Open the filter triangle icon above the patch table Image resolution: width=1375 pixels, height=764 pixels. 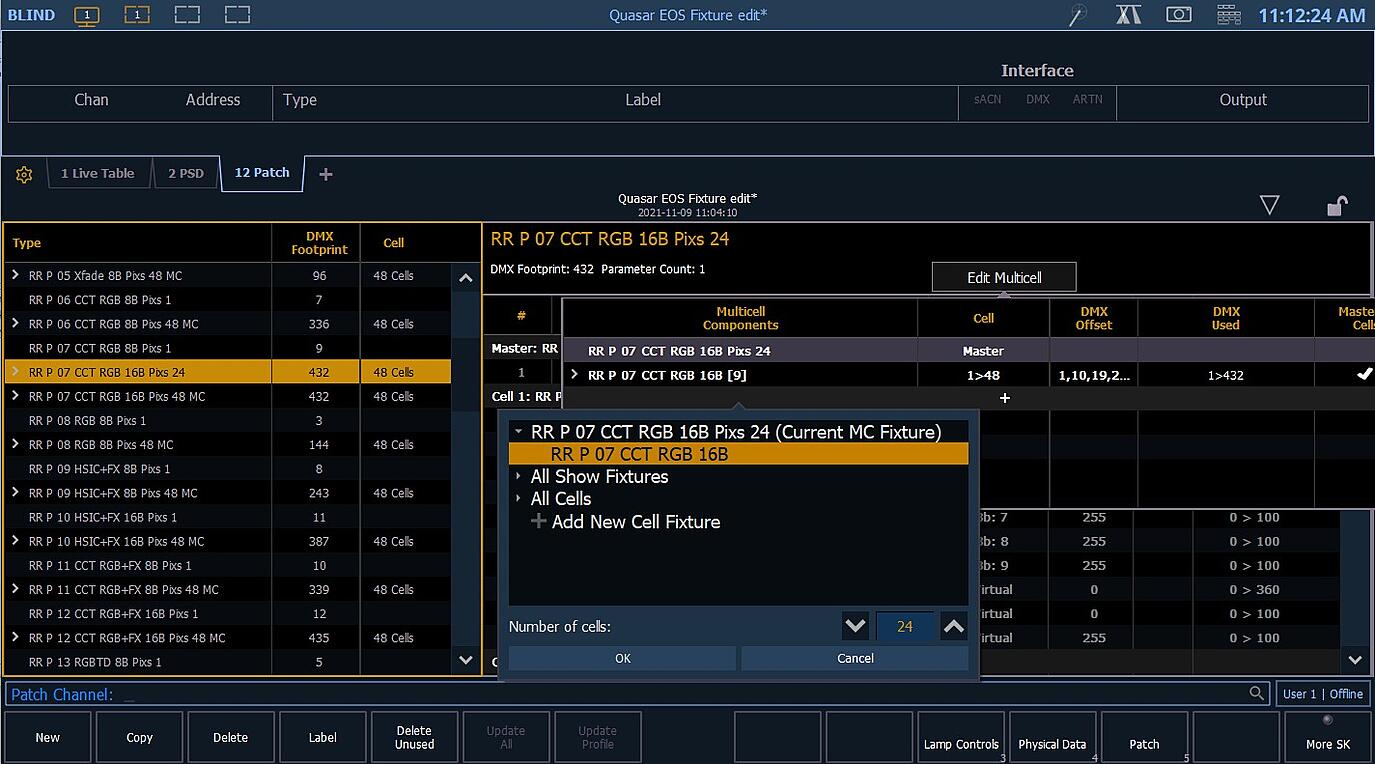1269,205
